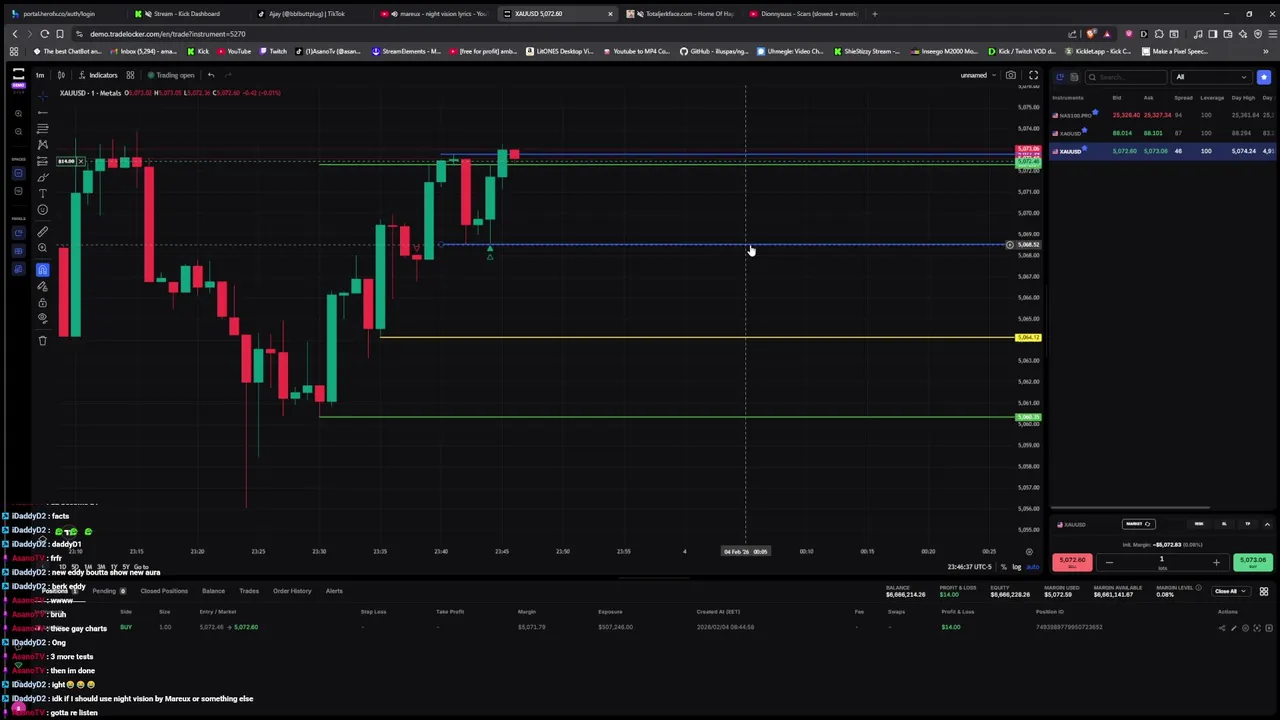Undo the last chart action

(x=211, y=75)
